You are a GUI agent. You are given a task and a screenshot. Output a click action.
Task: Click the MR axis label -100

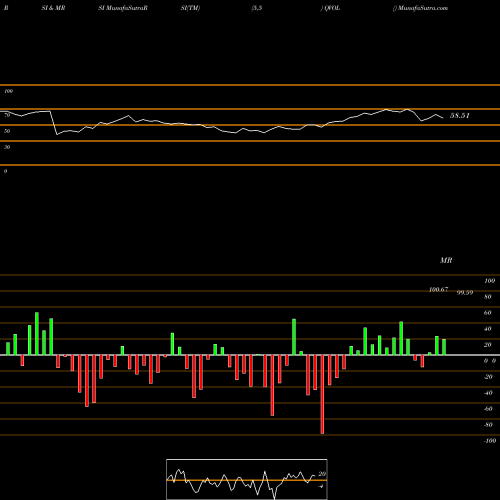coord(490,441)
